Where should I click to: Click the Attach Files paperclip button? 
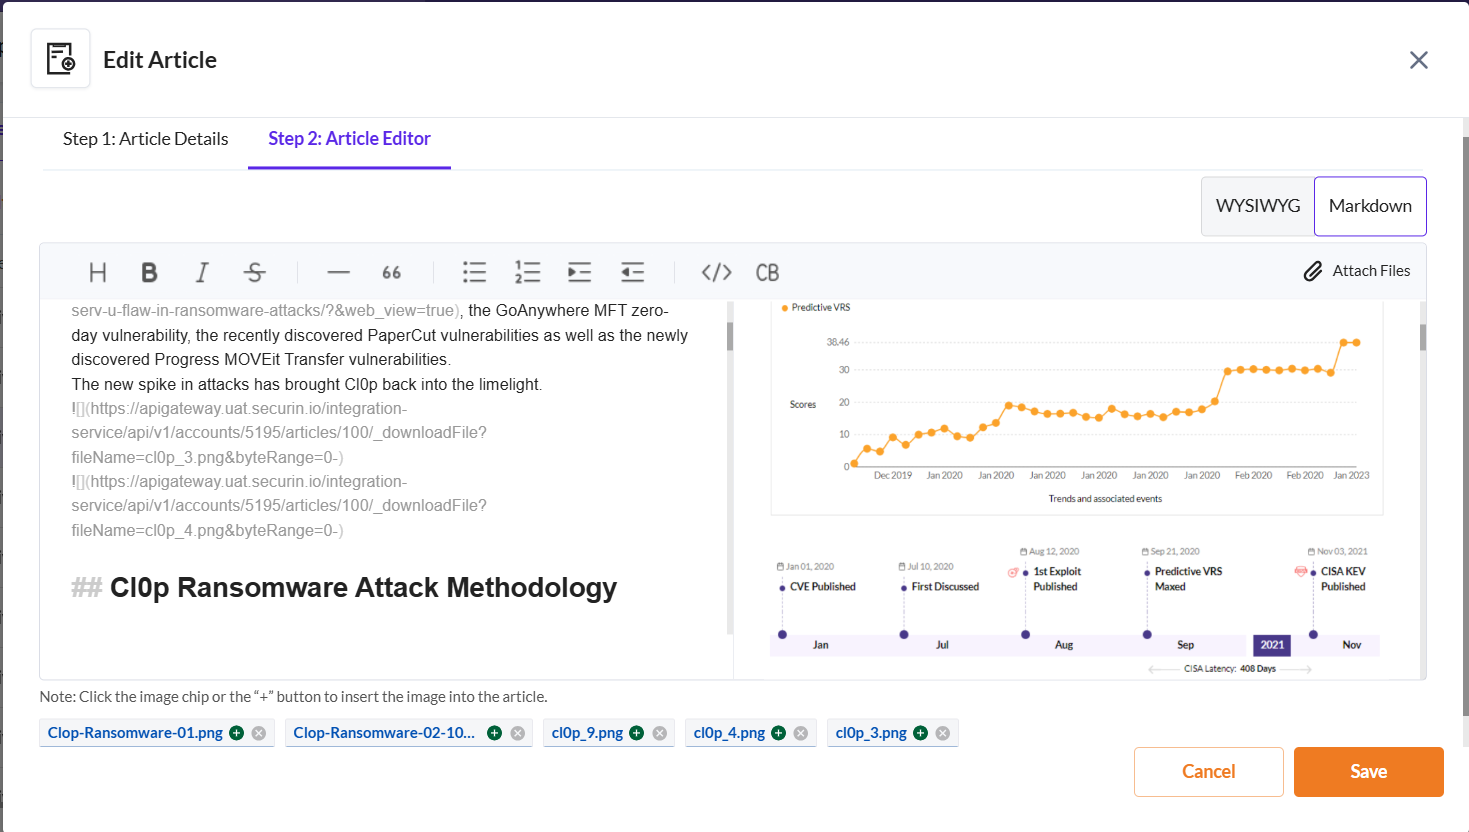1357,271
